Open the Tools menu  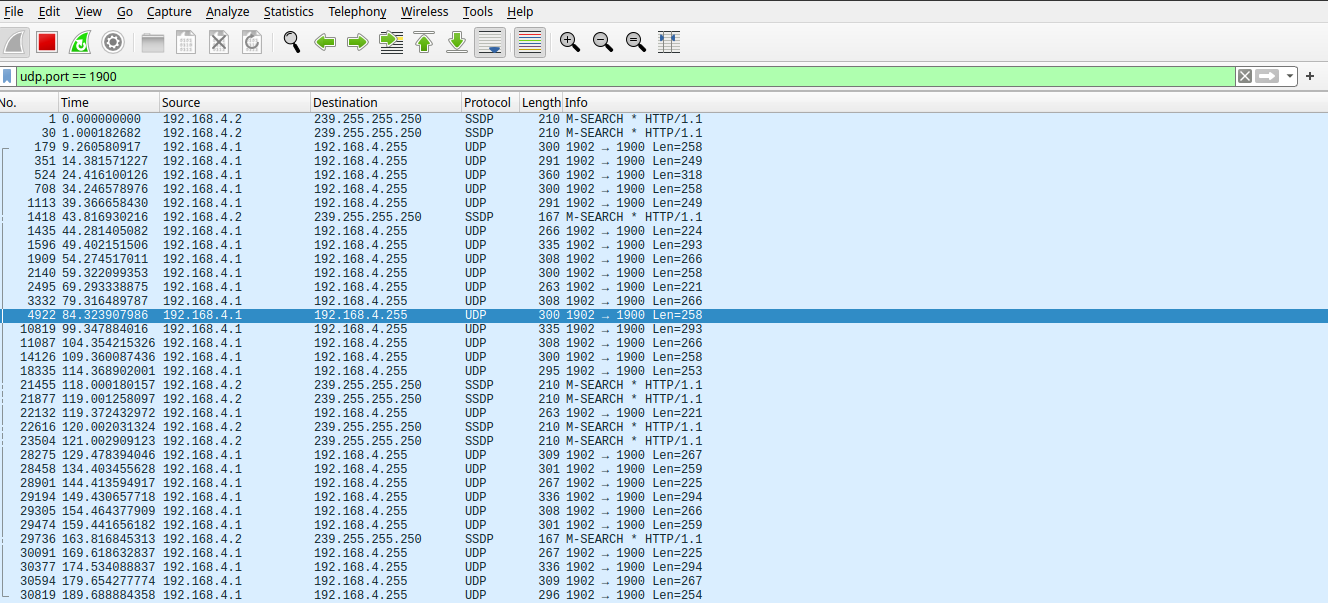(x=478, y=11)
